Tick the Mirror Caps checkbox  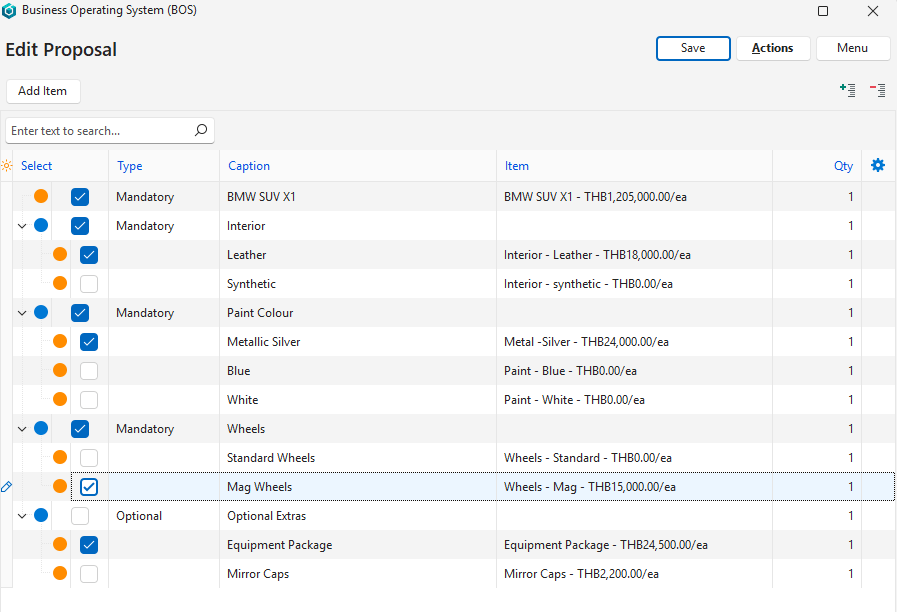coord(89,574)
